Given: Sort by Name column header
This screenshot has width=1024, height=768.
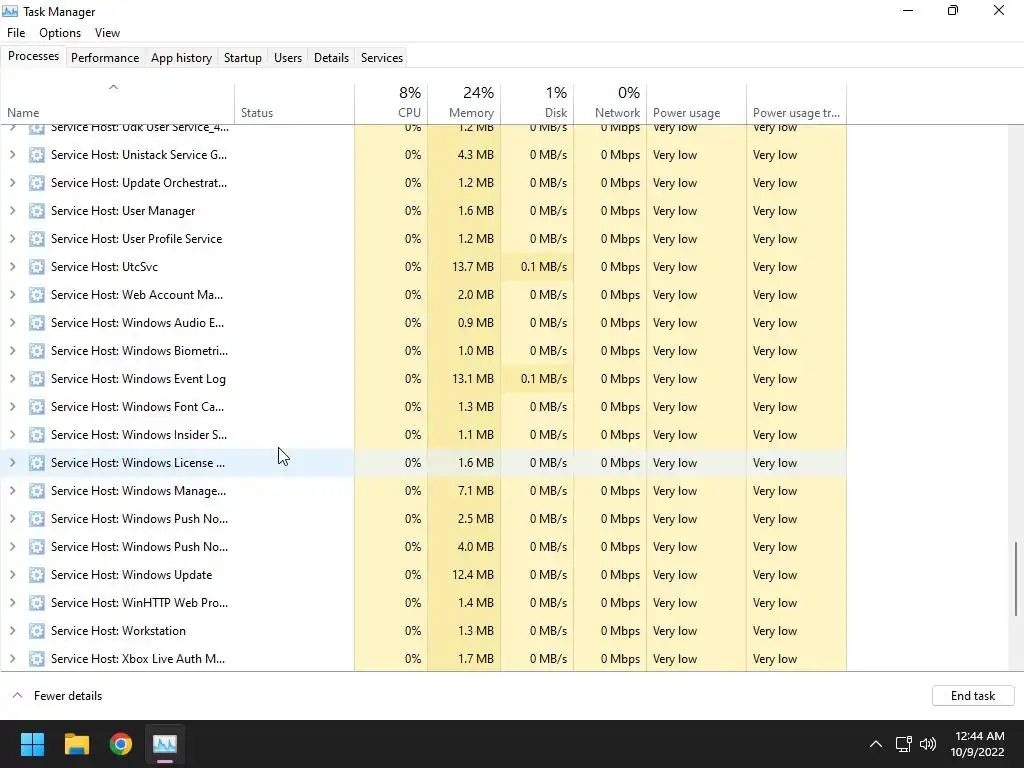Looking at the screenshot, I should 118,104.
